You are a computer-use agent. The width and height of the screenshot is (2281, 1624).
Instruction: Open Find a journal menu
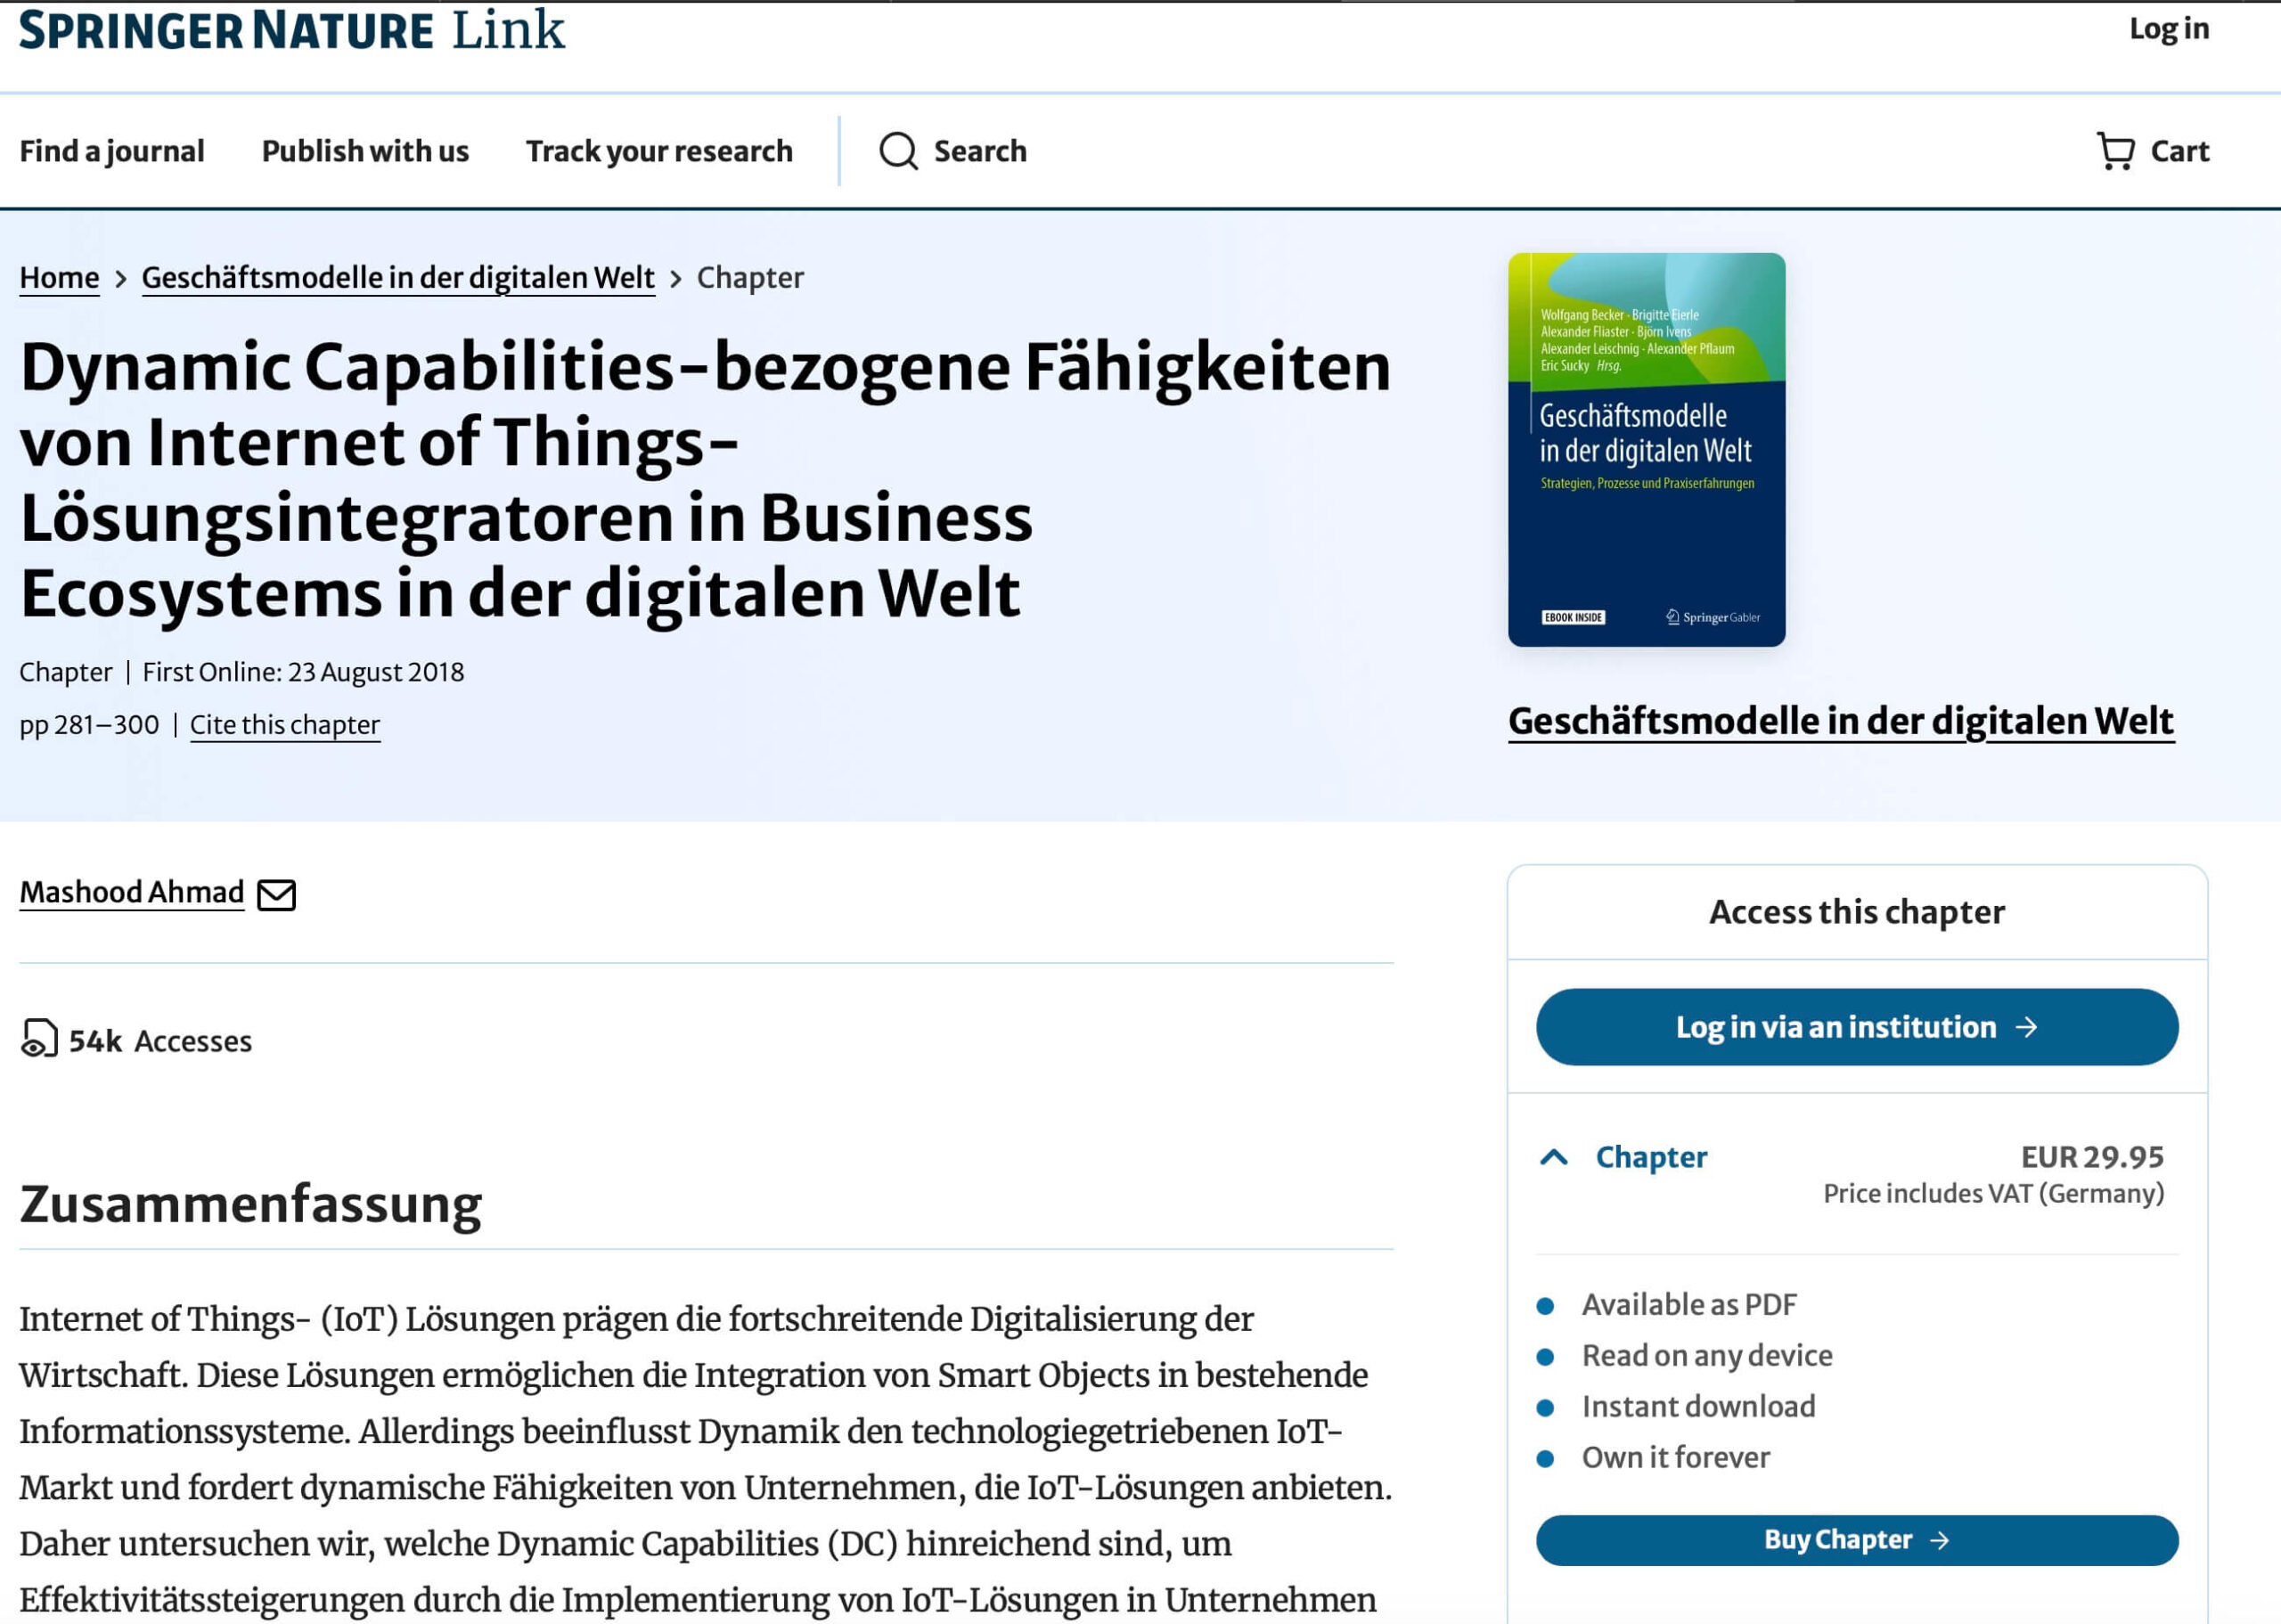(x=112, y=151)
